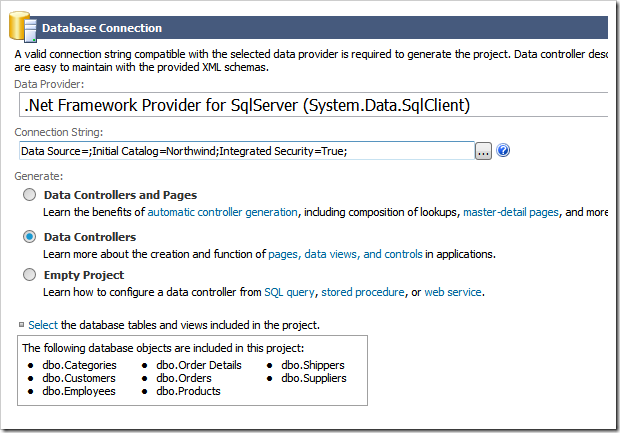620x433 pixels.
Task: Click dbo.Products list entry
Action: [188, 391]
